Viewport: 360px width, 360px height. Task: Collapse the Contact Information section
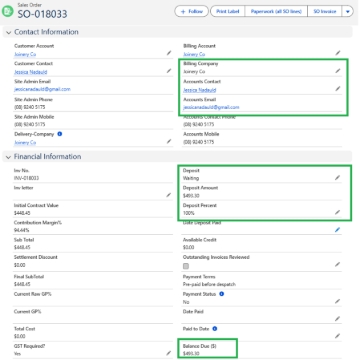[9, 32]
